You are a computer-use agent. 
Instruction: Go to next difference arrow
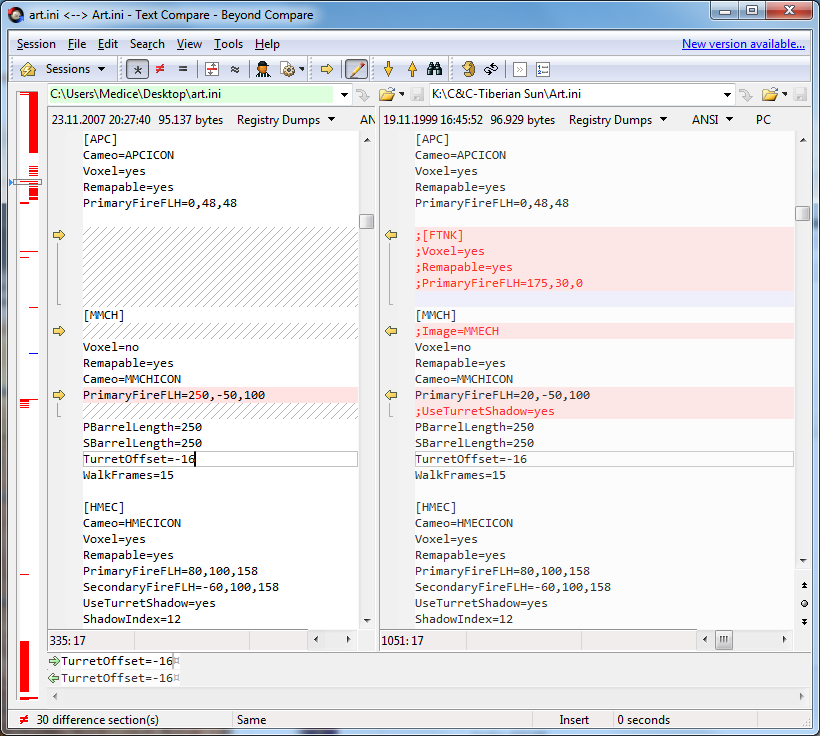coord(388,69)
